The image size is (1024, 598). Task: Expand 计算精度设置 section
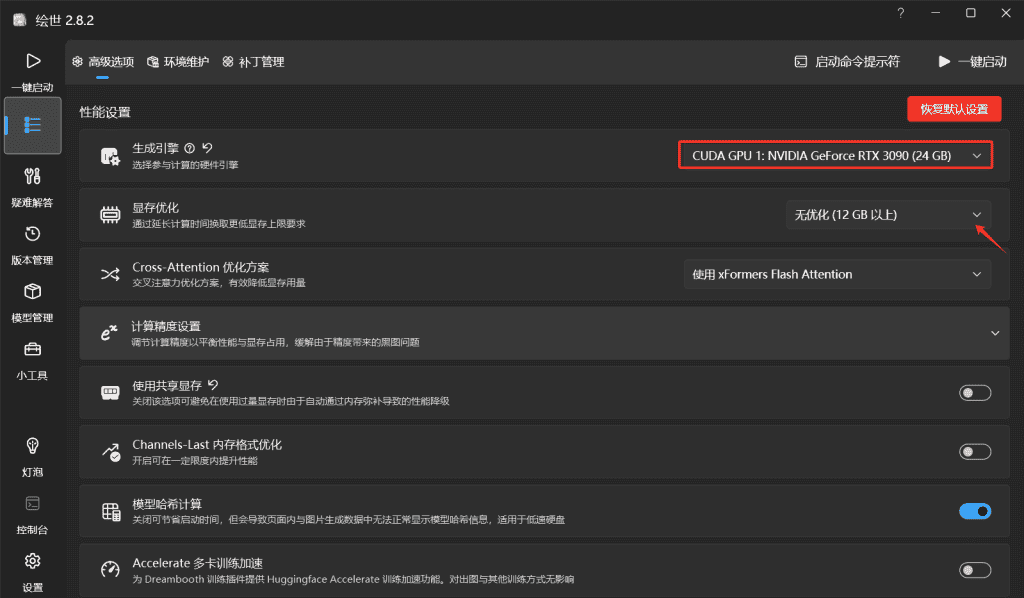[x=994, y=333]
